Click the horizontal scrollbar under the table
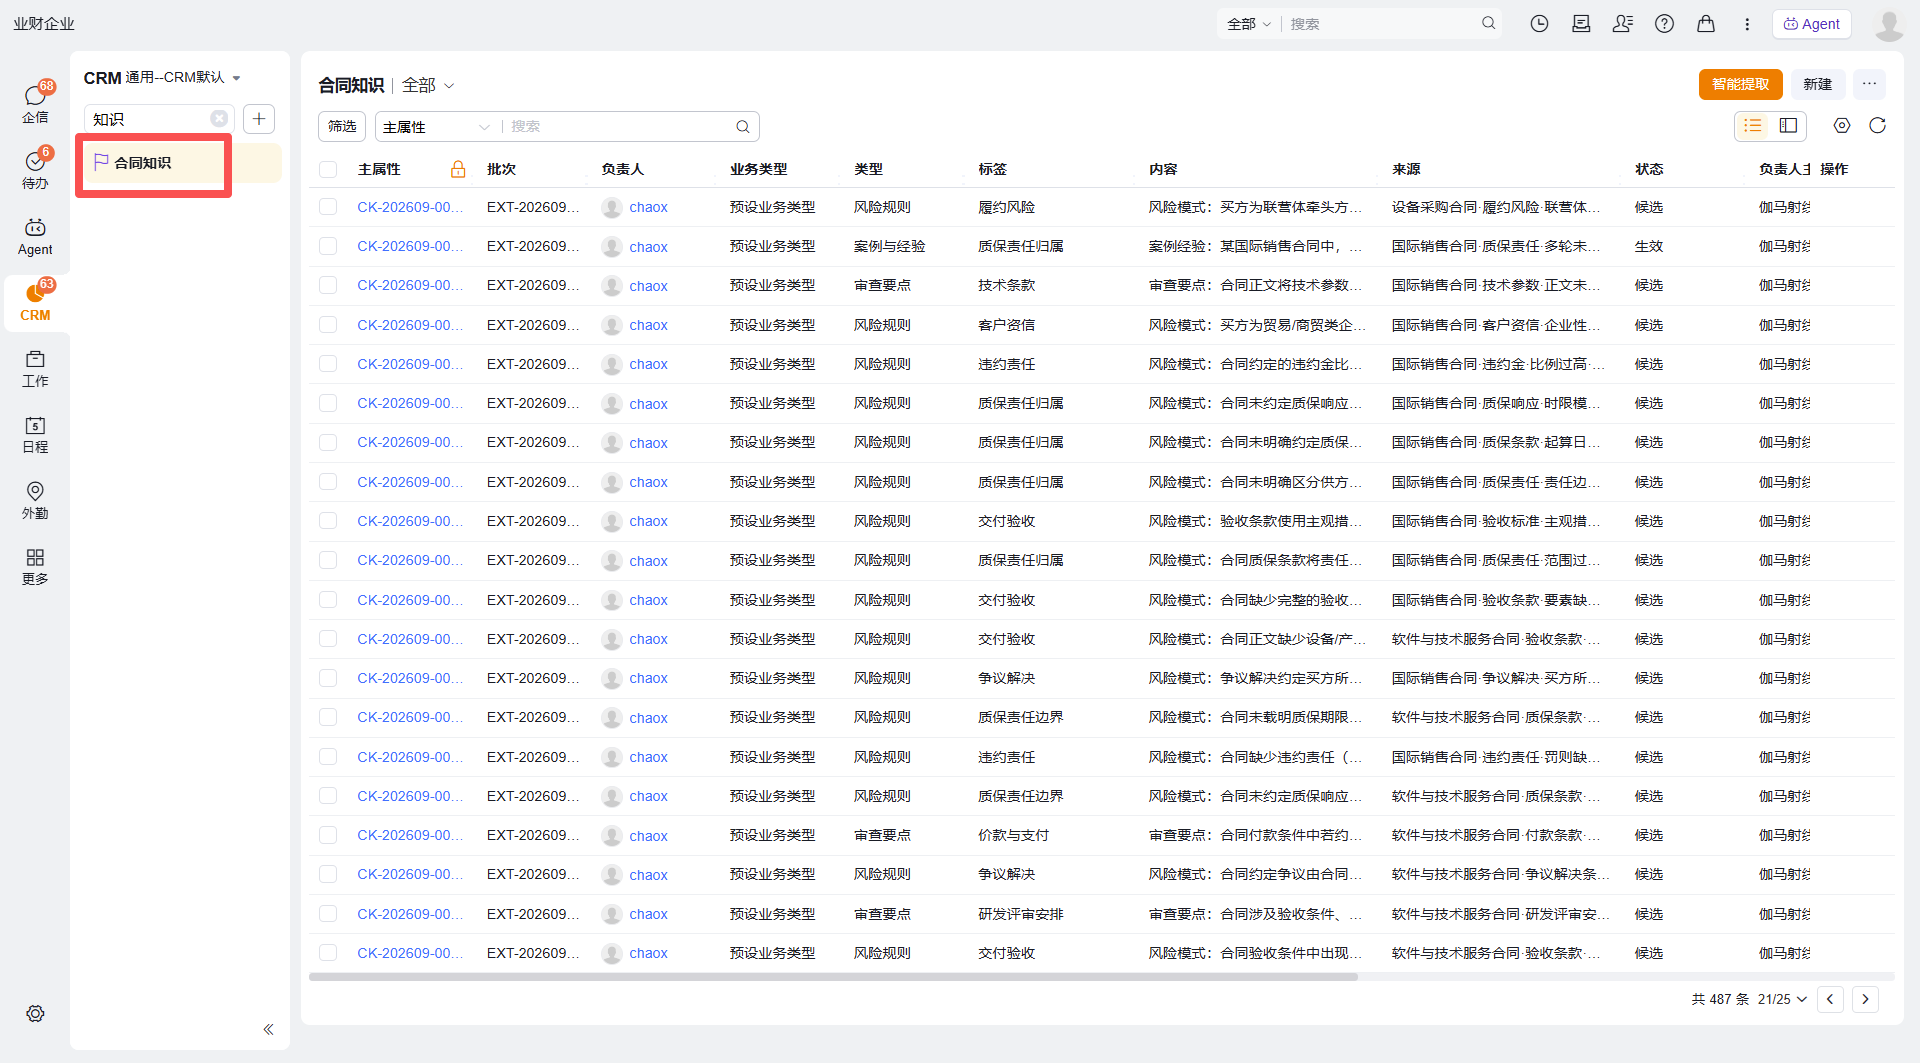This screenshot has width=1920, height=1064. click(x=833, y=977)
